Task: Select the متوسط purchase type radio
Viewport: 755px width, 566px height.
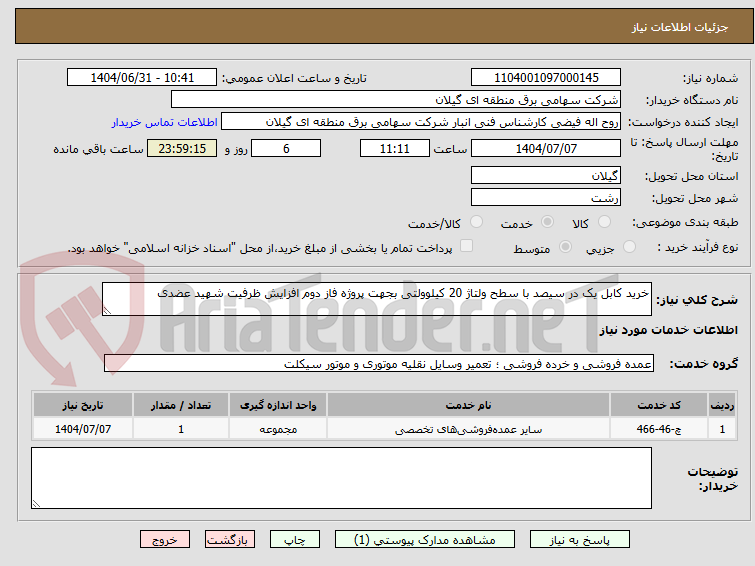Action: click(x=565, y=247)
